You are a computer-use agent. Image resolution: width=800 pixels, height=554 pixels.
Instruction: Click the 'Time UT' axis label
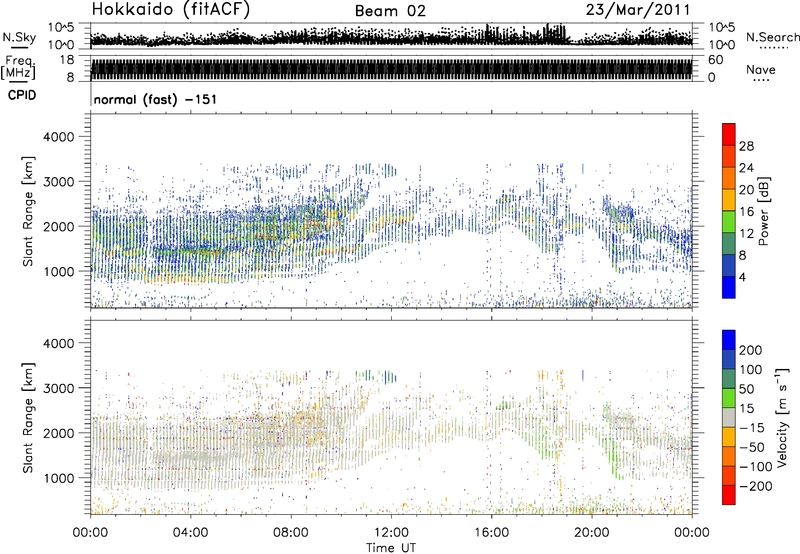391,548
